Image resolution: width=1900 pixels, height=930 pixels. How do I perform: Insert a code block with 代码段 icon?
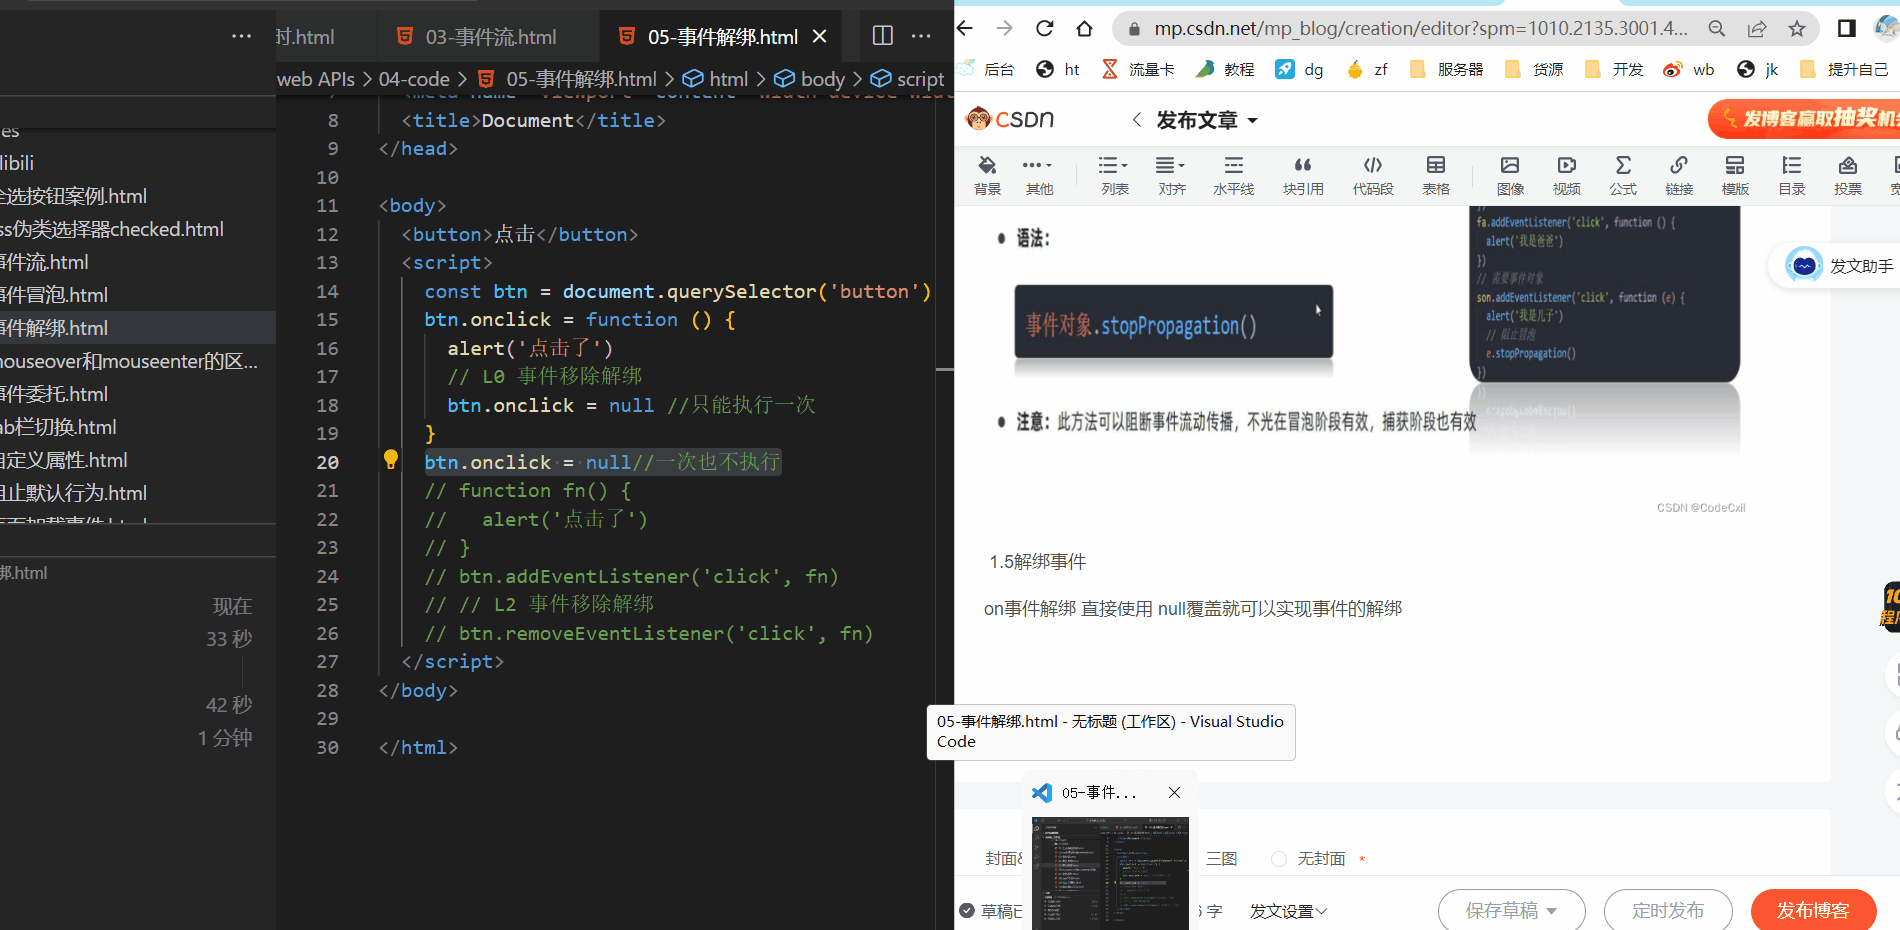coord(1373,176)
